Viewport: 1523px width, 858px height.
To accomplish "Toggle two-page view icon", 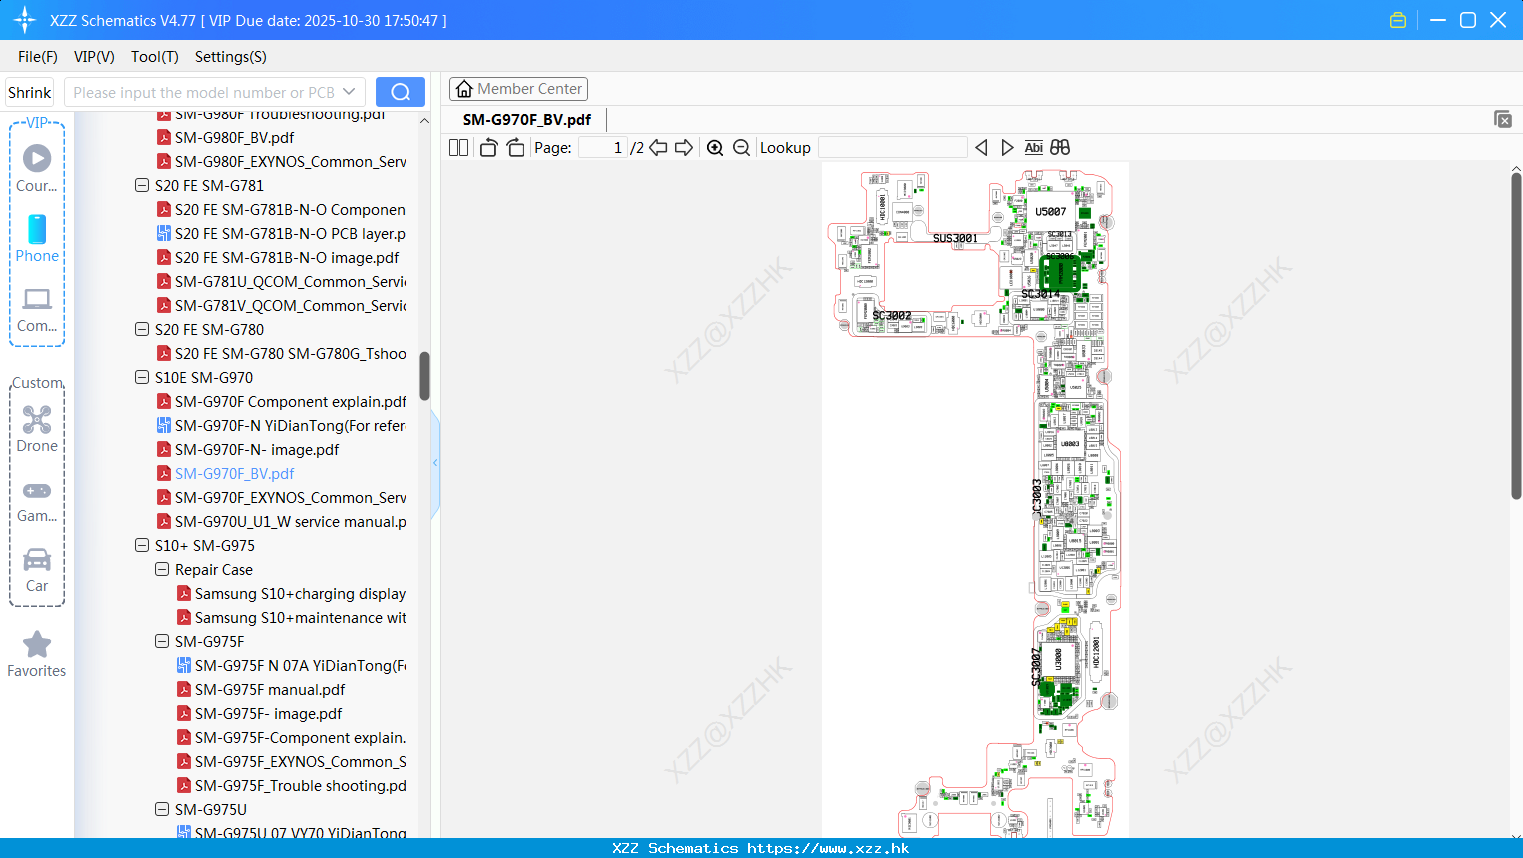I will 459,148.
